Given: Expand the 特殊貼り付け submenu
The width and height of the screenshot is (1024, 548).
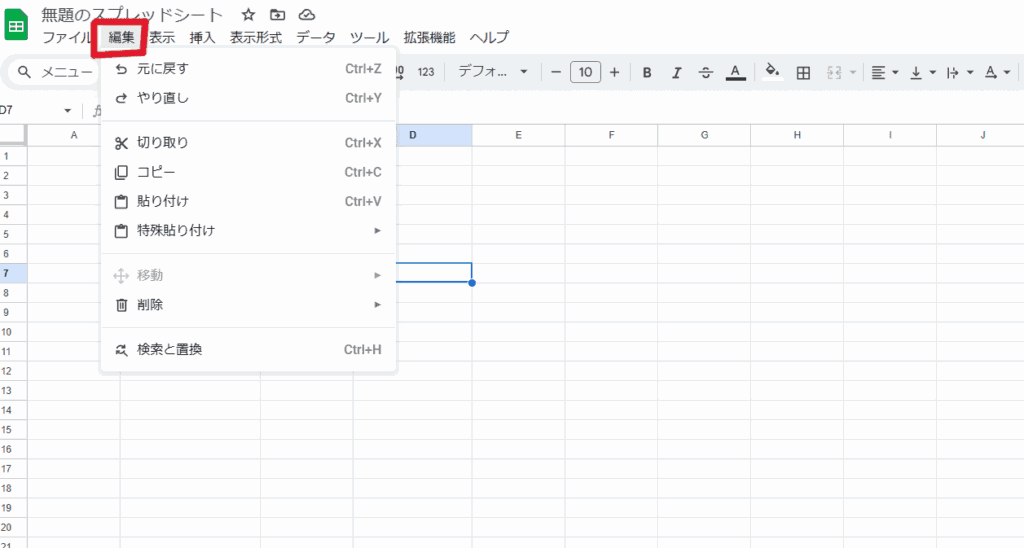Looking at the screenshot, I should 249,231.
